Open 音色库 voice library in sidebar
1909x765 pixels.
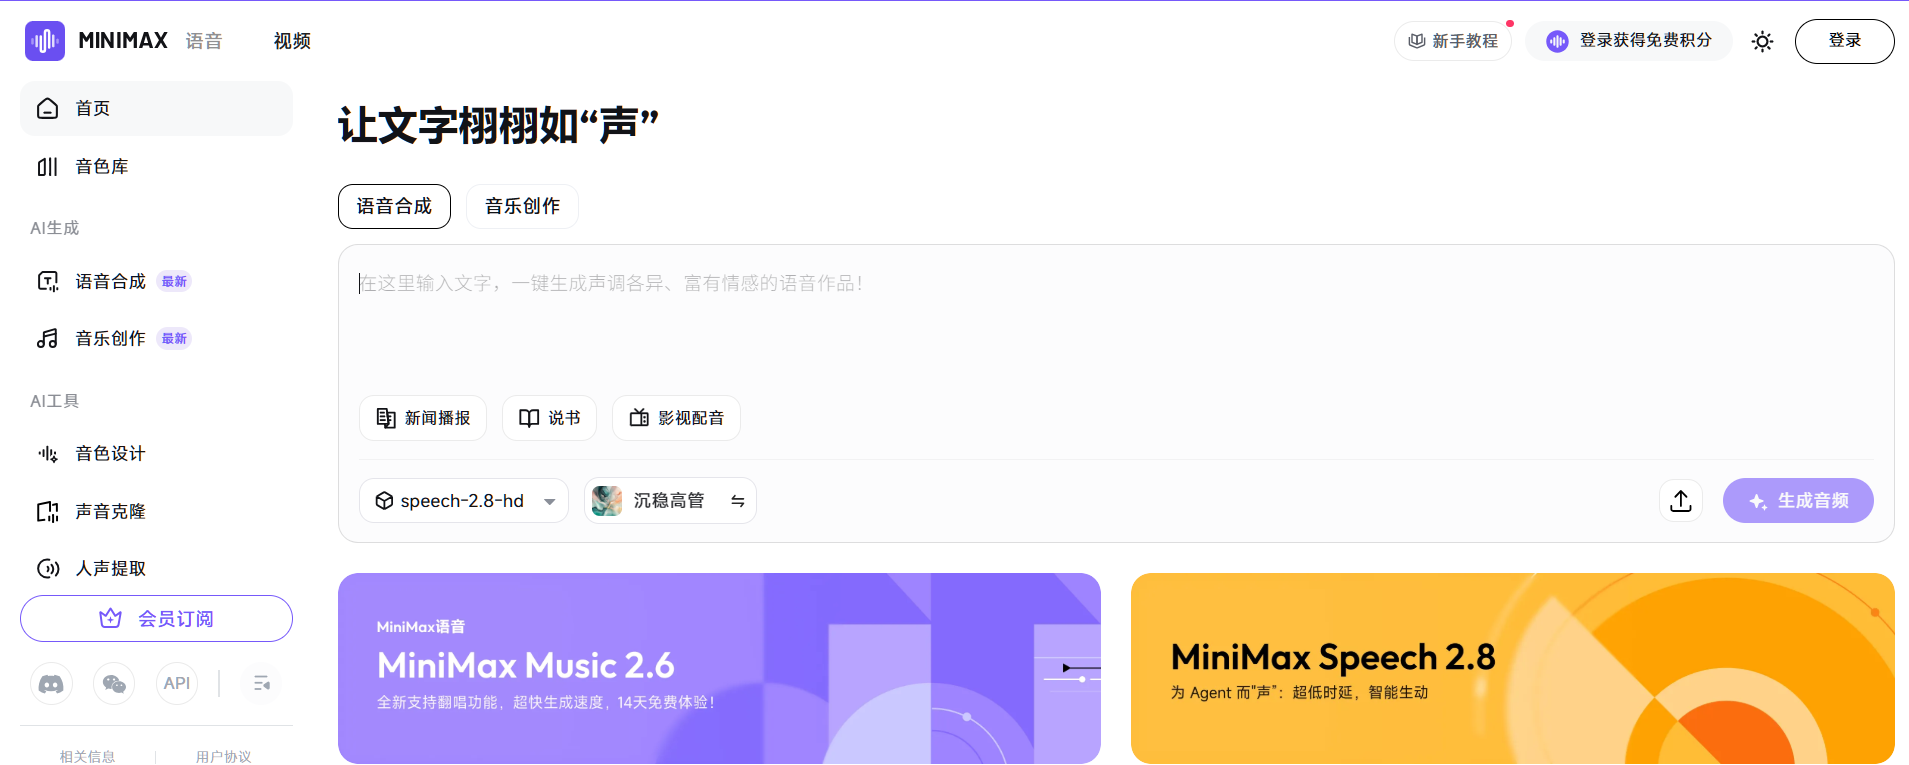(156, 166)
